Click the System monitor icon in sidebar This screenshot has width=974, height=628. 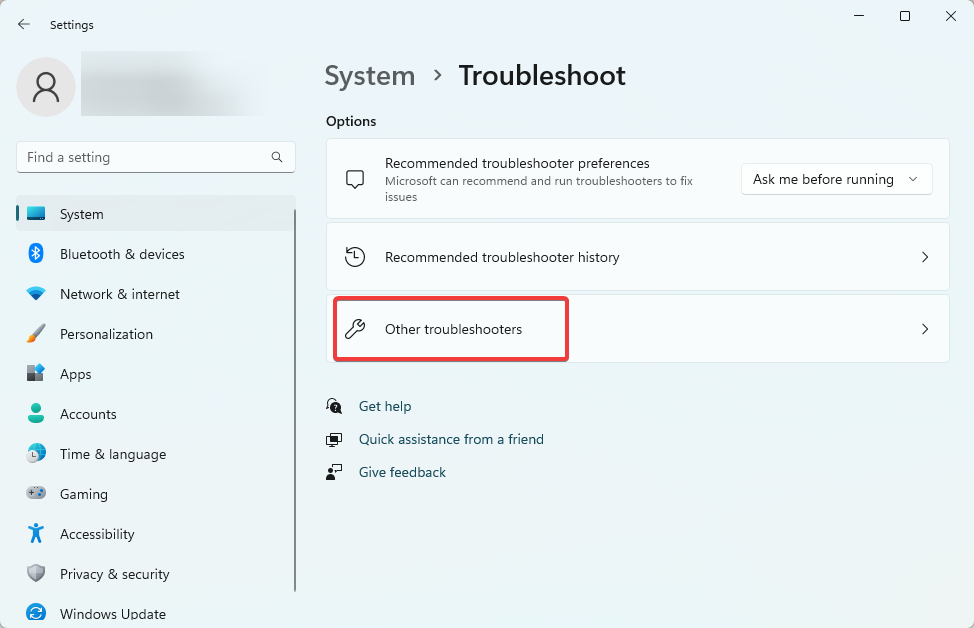pos(36,214)
